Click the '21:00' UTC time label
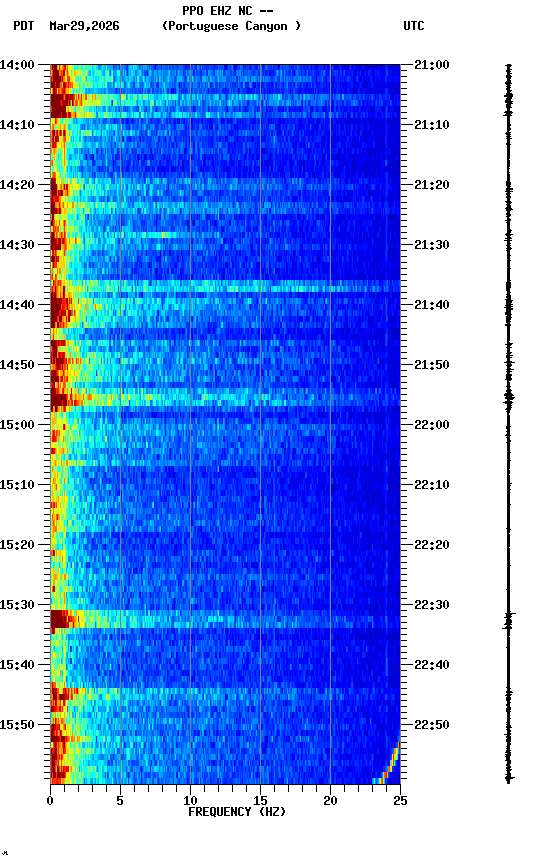Viewport: 552px width, 864px height. 432,65
